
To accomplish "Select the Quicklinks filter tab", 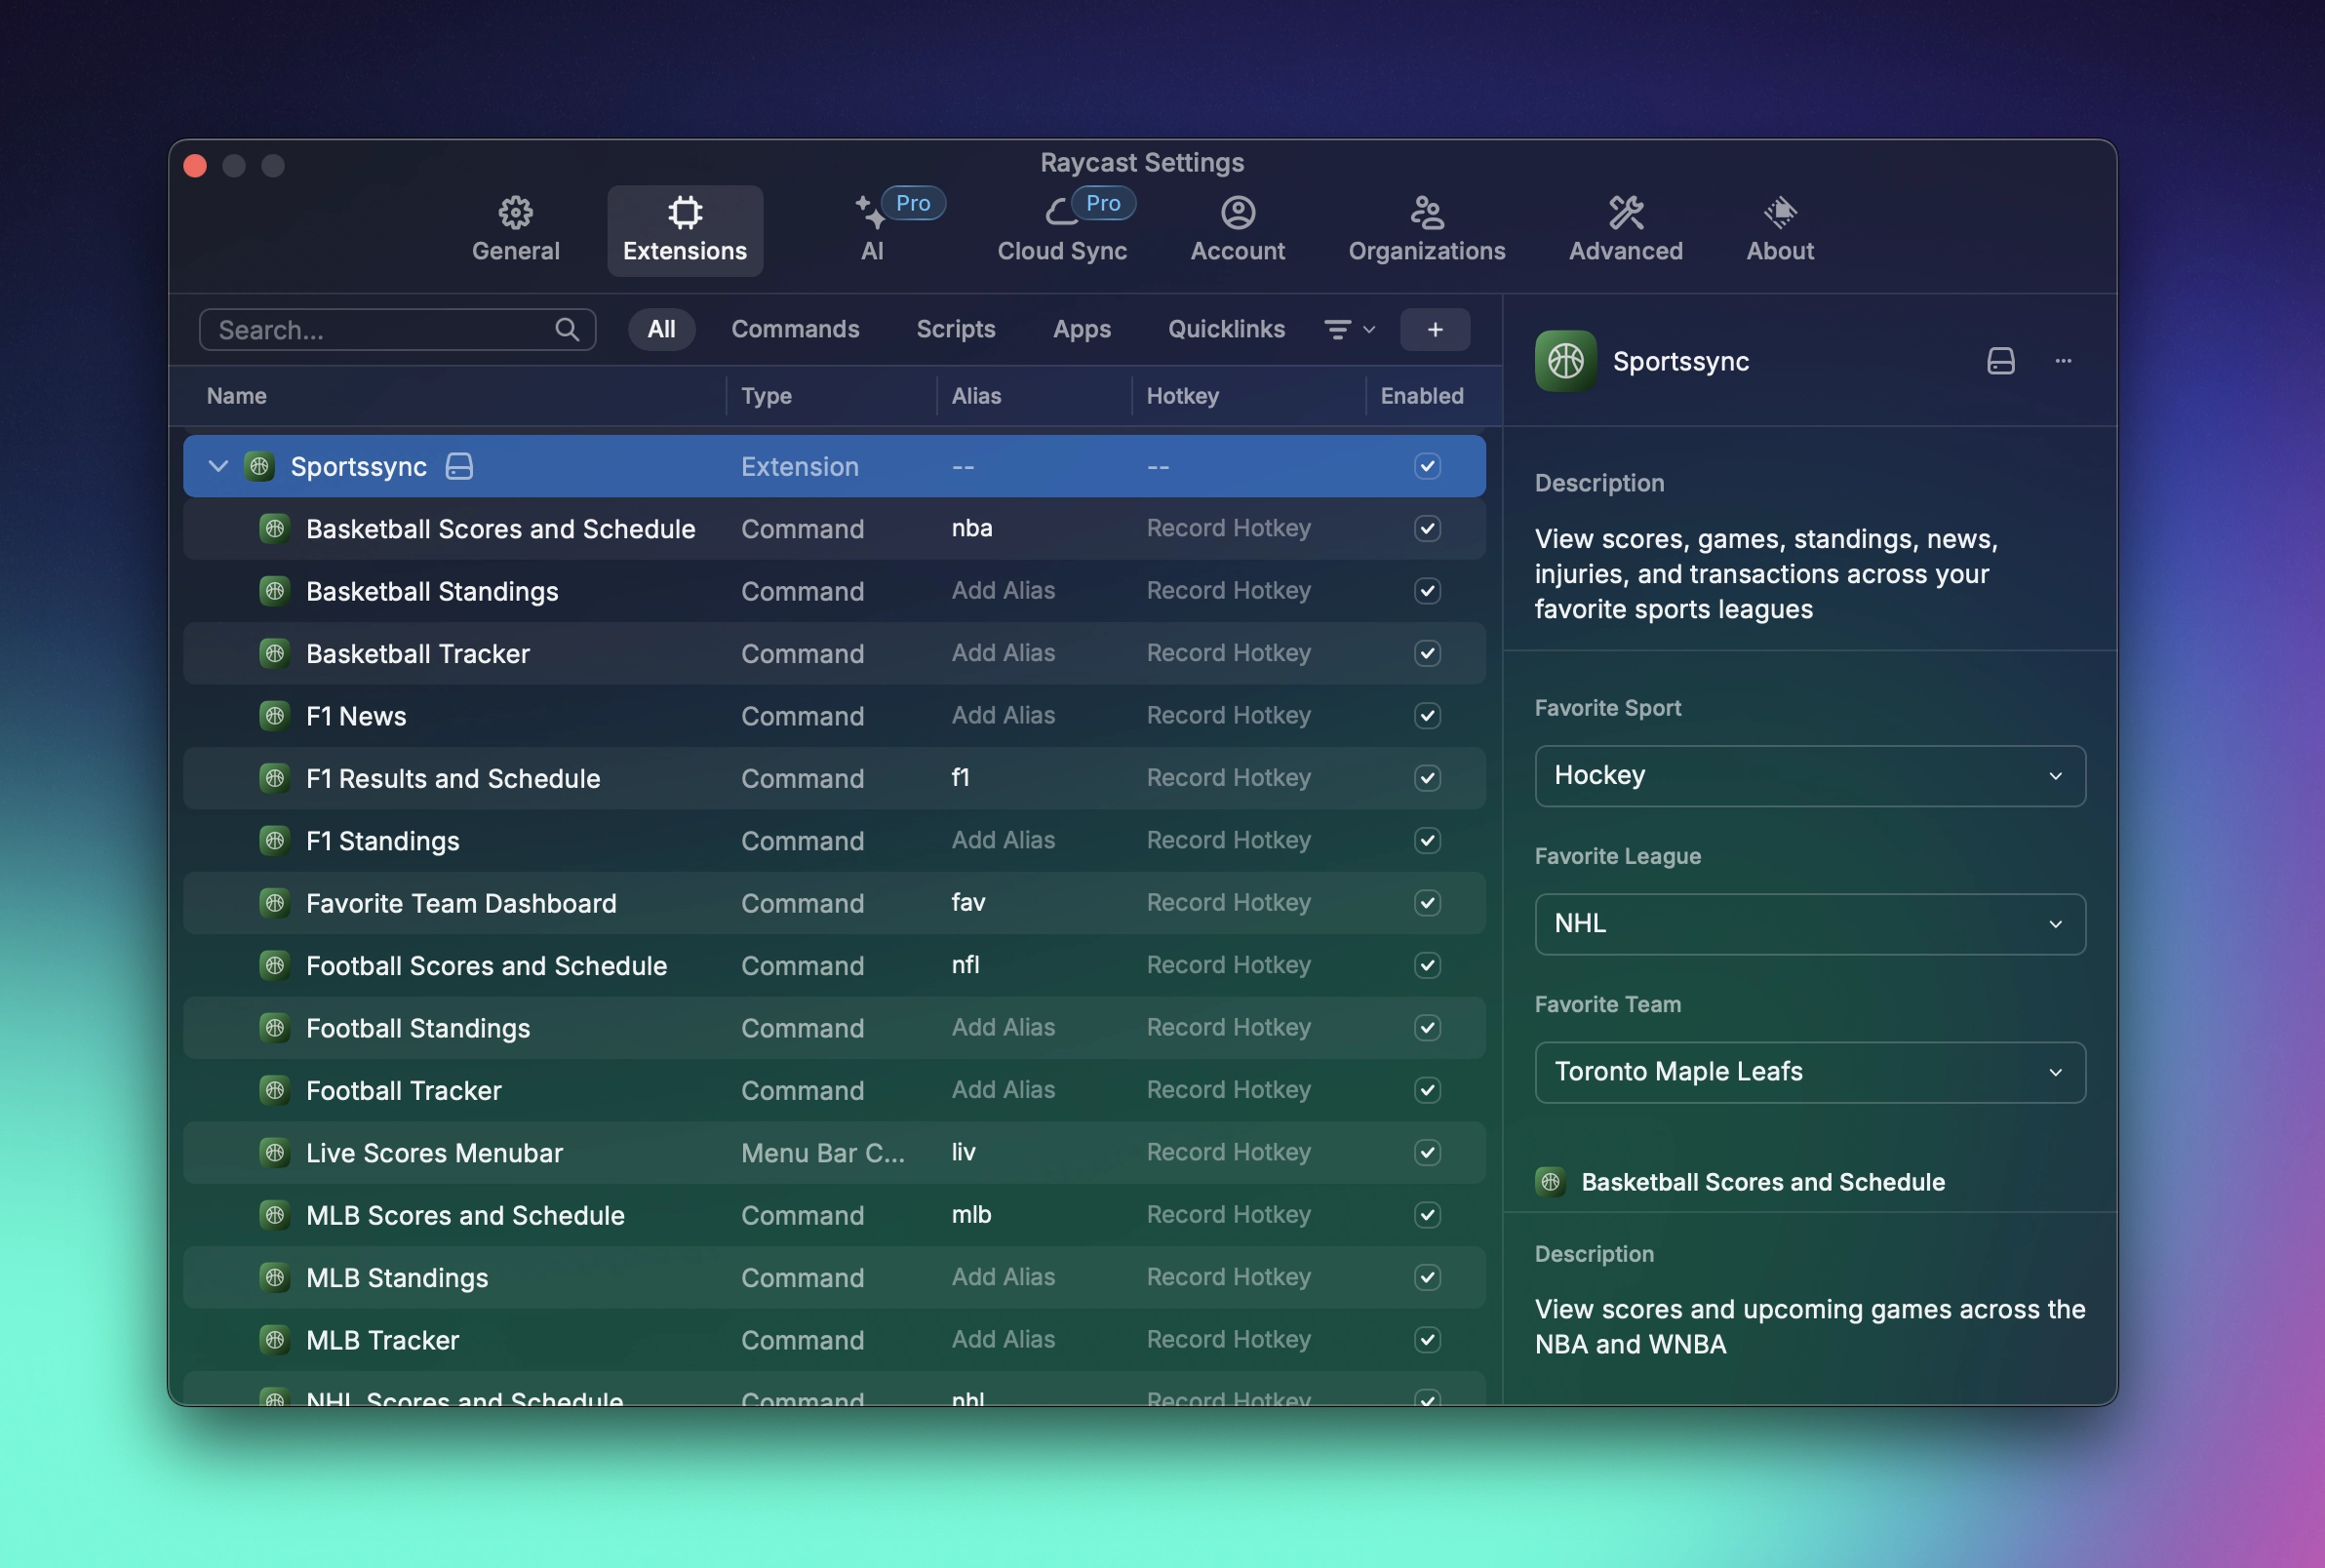I will 1225,329.
